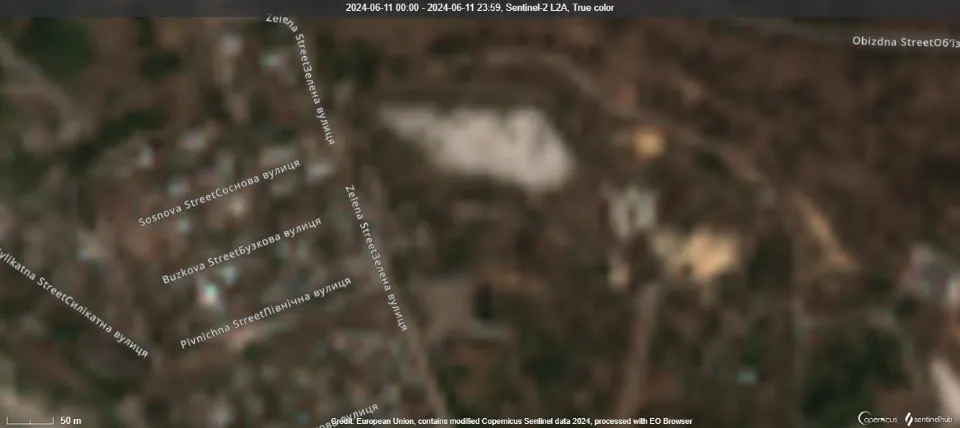Screen dimensions: 960x428
Task: Click the Copernicus logo
Action: click(x=877, y=418)
